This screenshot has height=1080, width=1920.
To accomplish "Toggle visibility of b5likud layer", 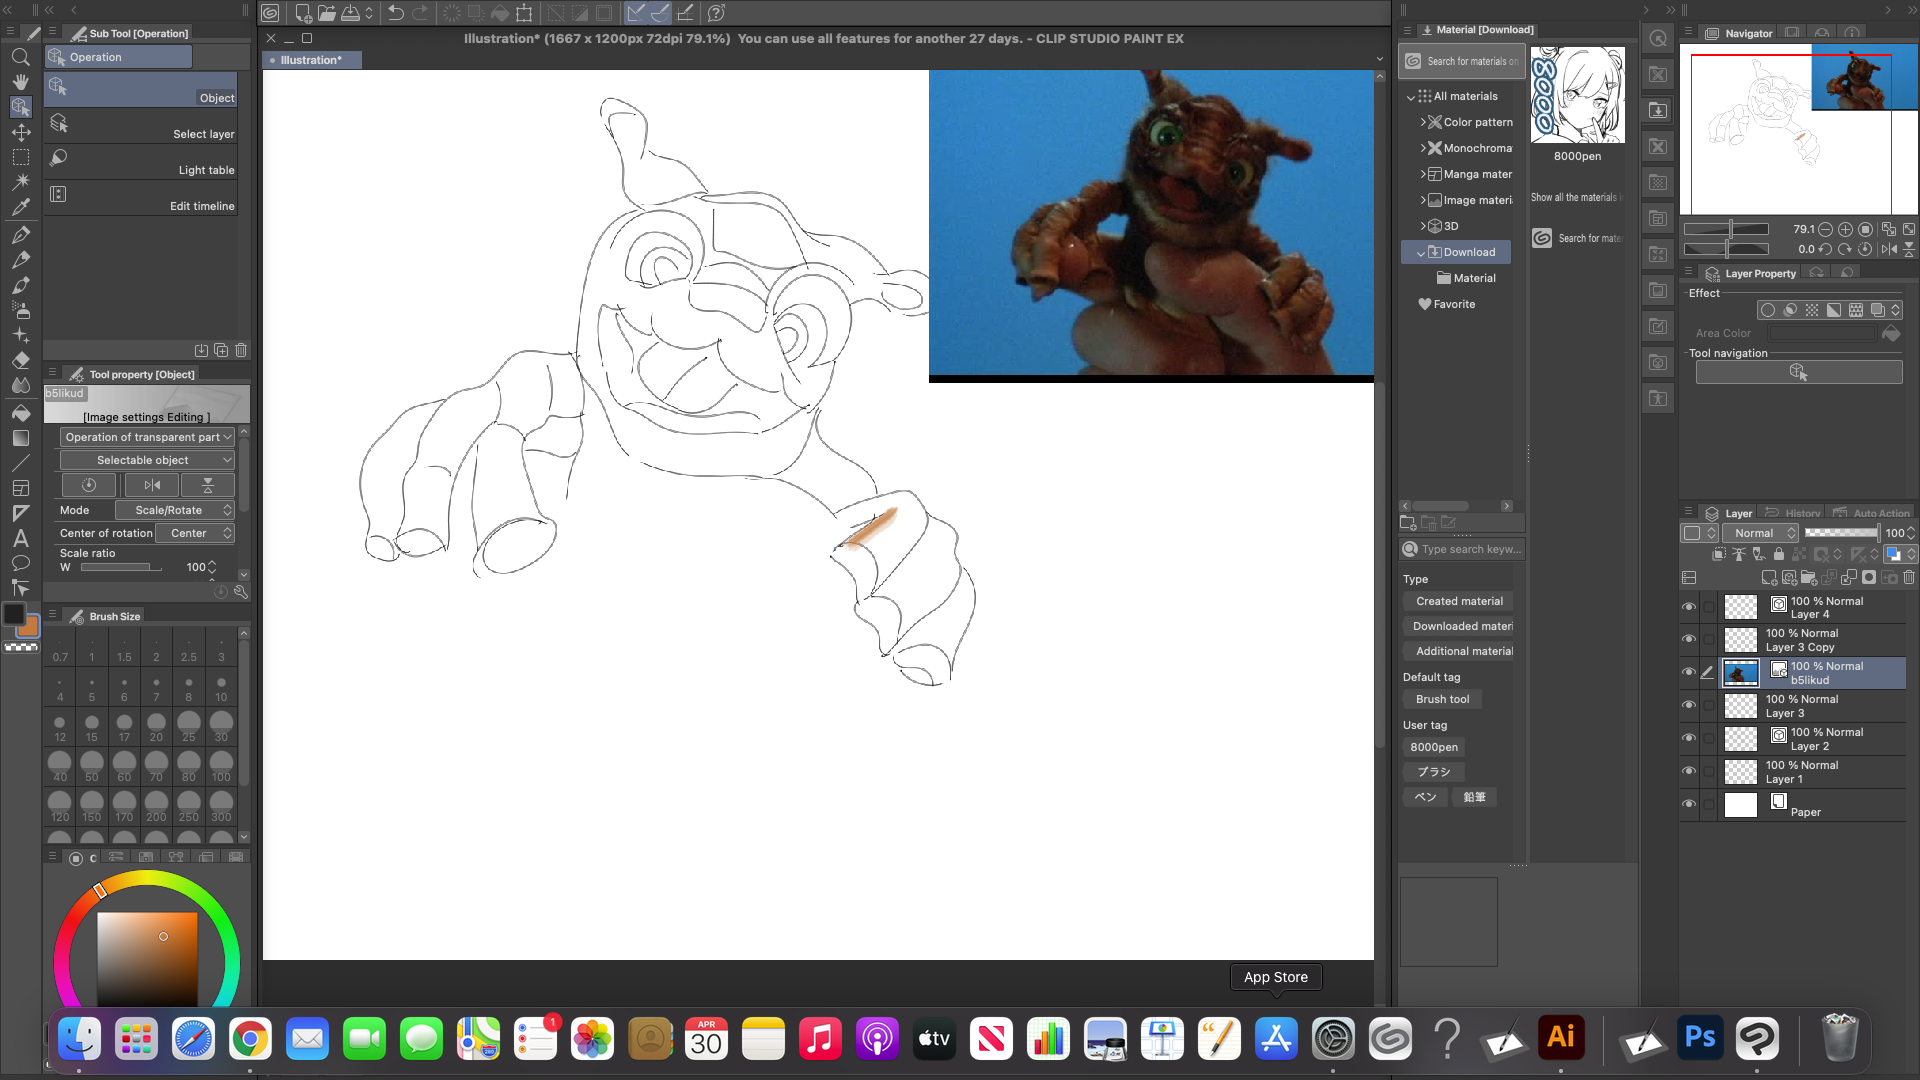I will click(1689, 672).
